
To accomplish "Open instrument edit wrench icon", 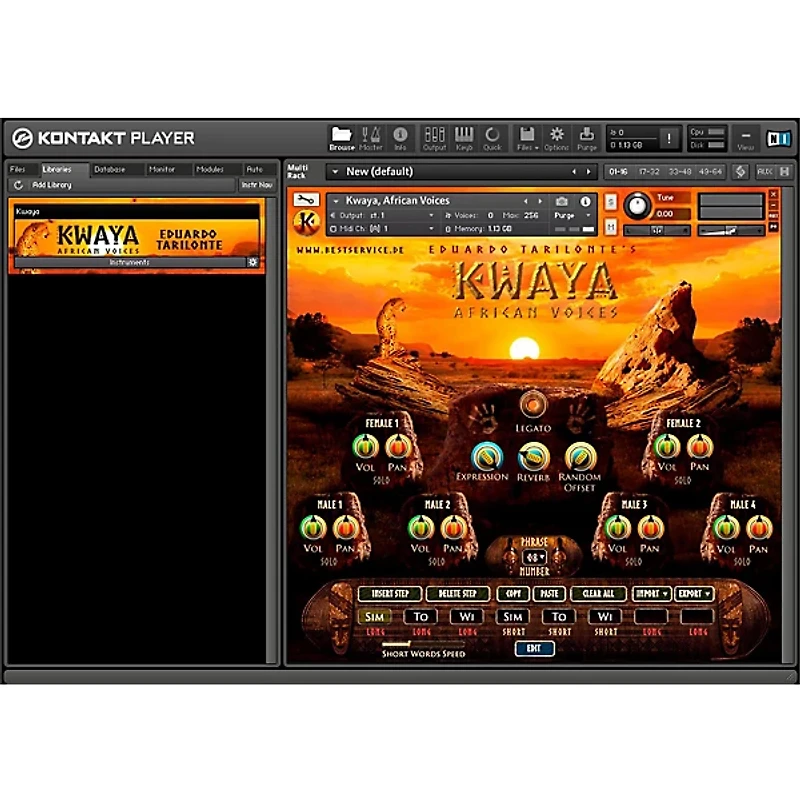I will point(306,199).
